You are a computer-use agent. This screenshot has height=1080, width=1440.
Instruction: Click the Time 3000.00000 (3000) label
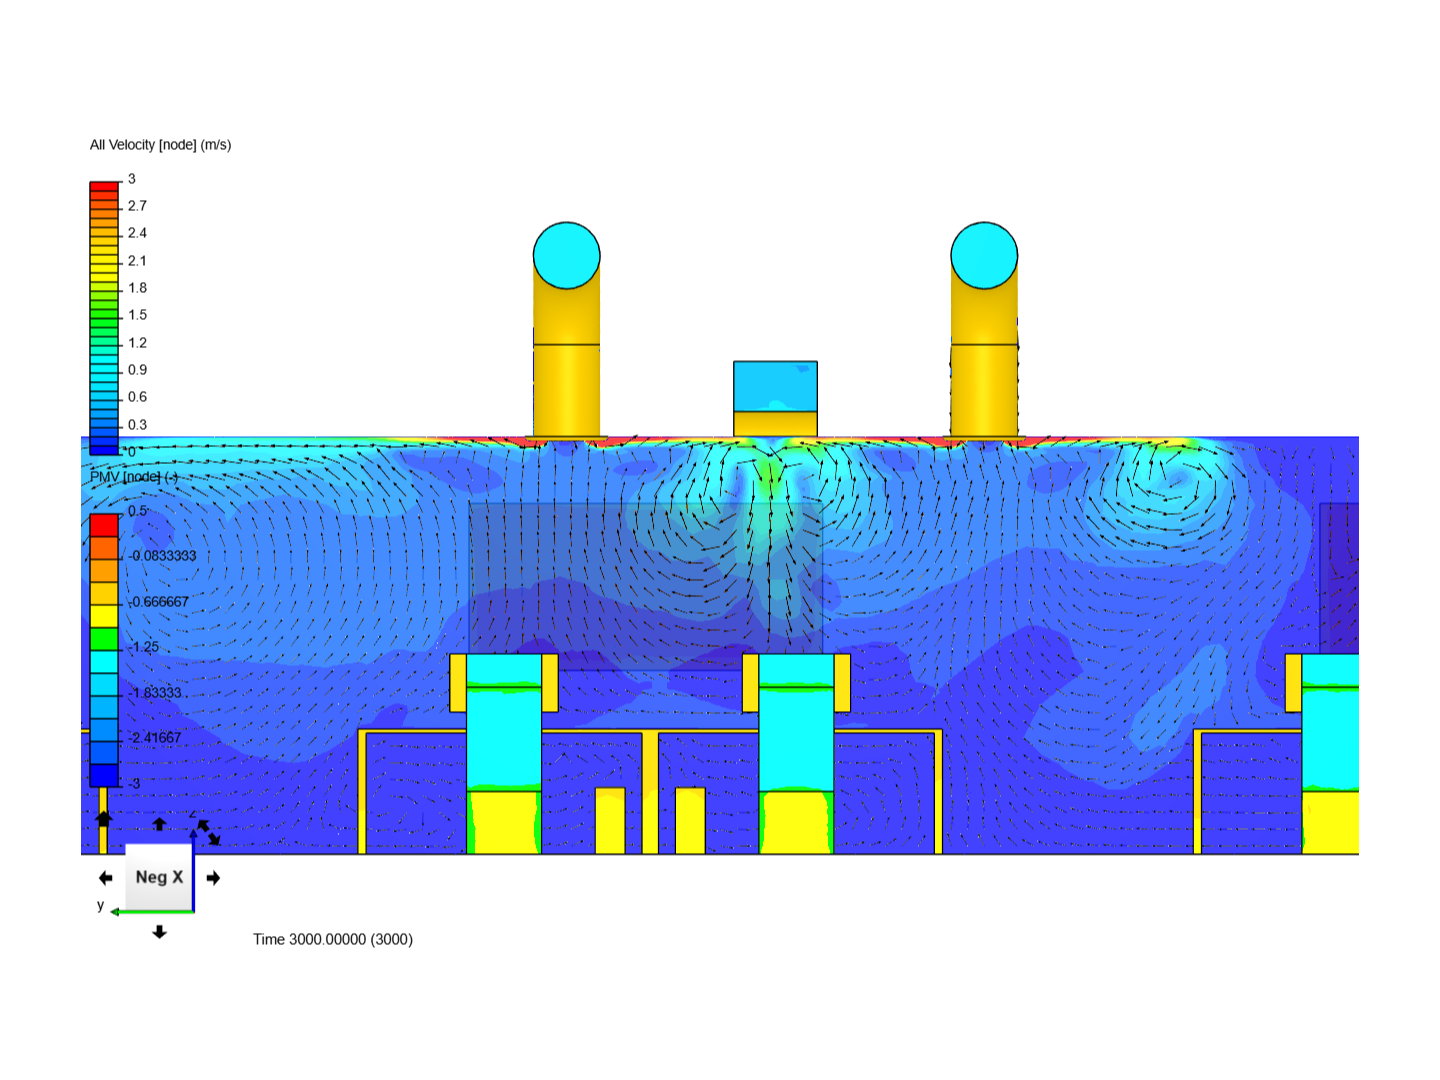(x=333, y=939)
